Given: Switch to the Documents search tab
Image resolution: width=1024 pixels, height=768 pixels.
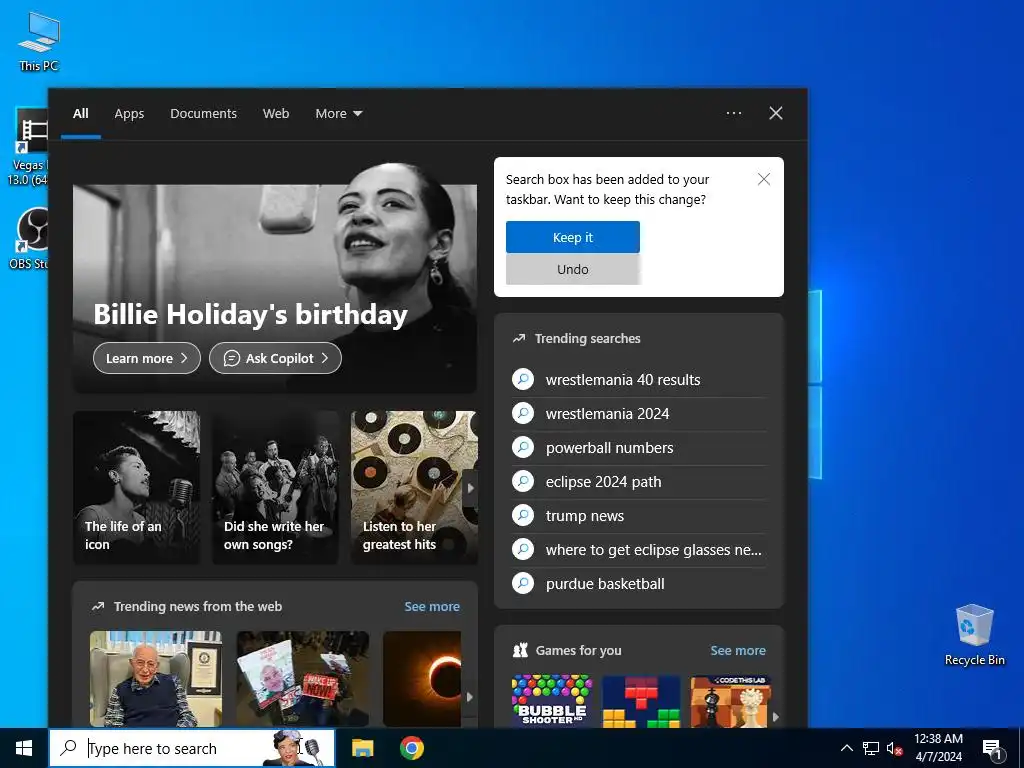Looking at the screenshot, I should [203, 114].
